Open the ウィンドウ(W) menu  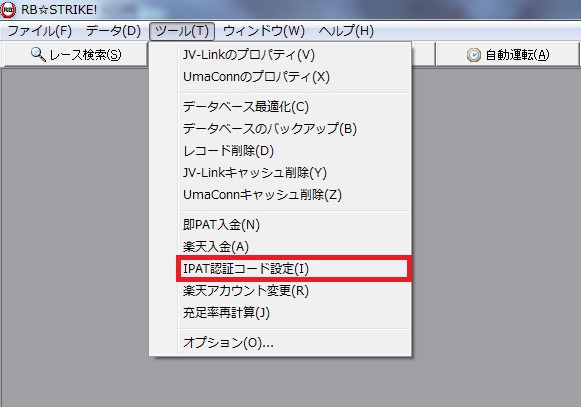pyautogui.click(x=264, y=31)
